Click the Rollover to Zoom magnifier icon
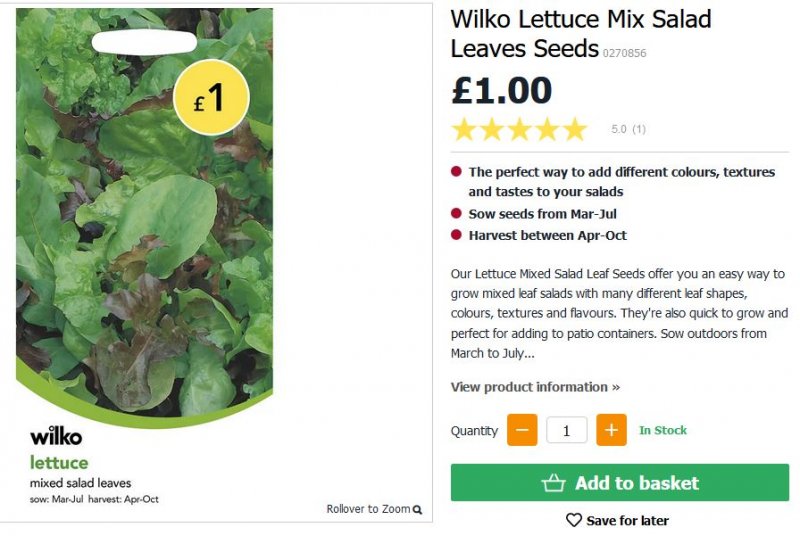The height and width of the screenshot is (536, 800). [417, 510]
